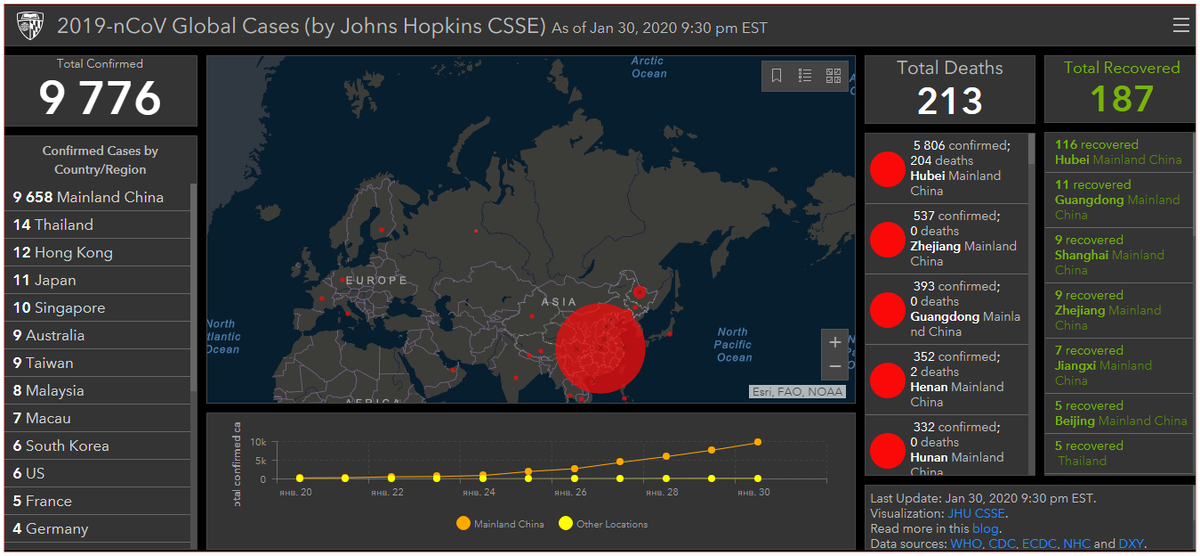Open the DXY data source link
Viewport: 1200px width, 556px height.
tap(1130, 543)
